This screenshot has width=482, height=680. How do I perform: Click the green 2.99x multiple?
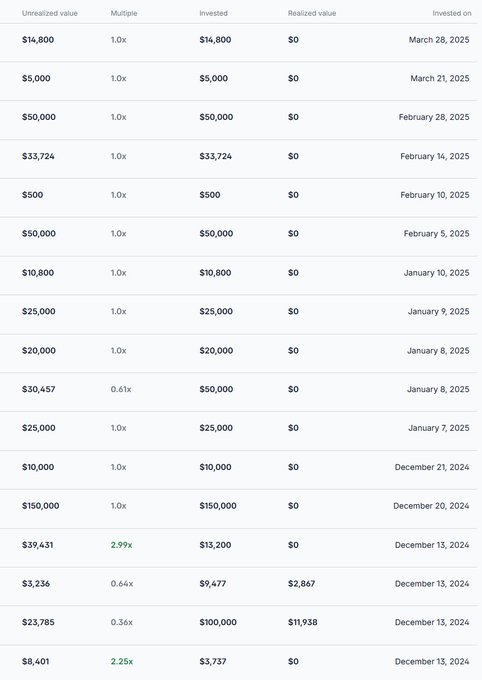coord(121,545)
